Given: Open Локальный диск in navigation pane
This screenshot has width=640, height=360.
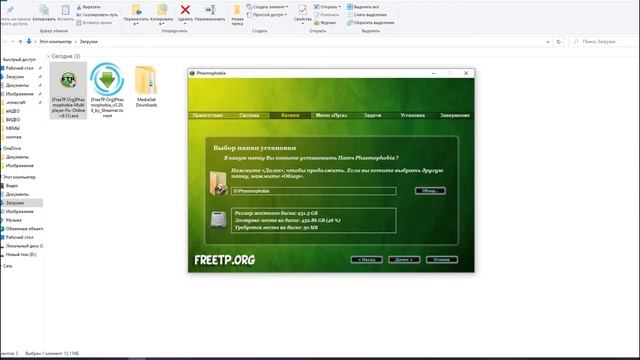Looking at the screenshot, I should pyautogui.click(x=24, y=246).
